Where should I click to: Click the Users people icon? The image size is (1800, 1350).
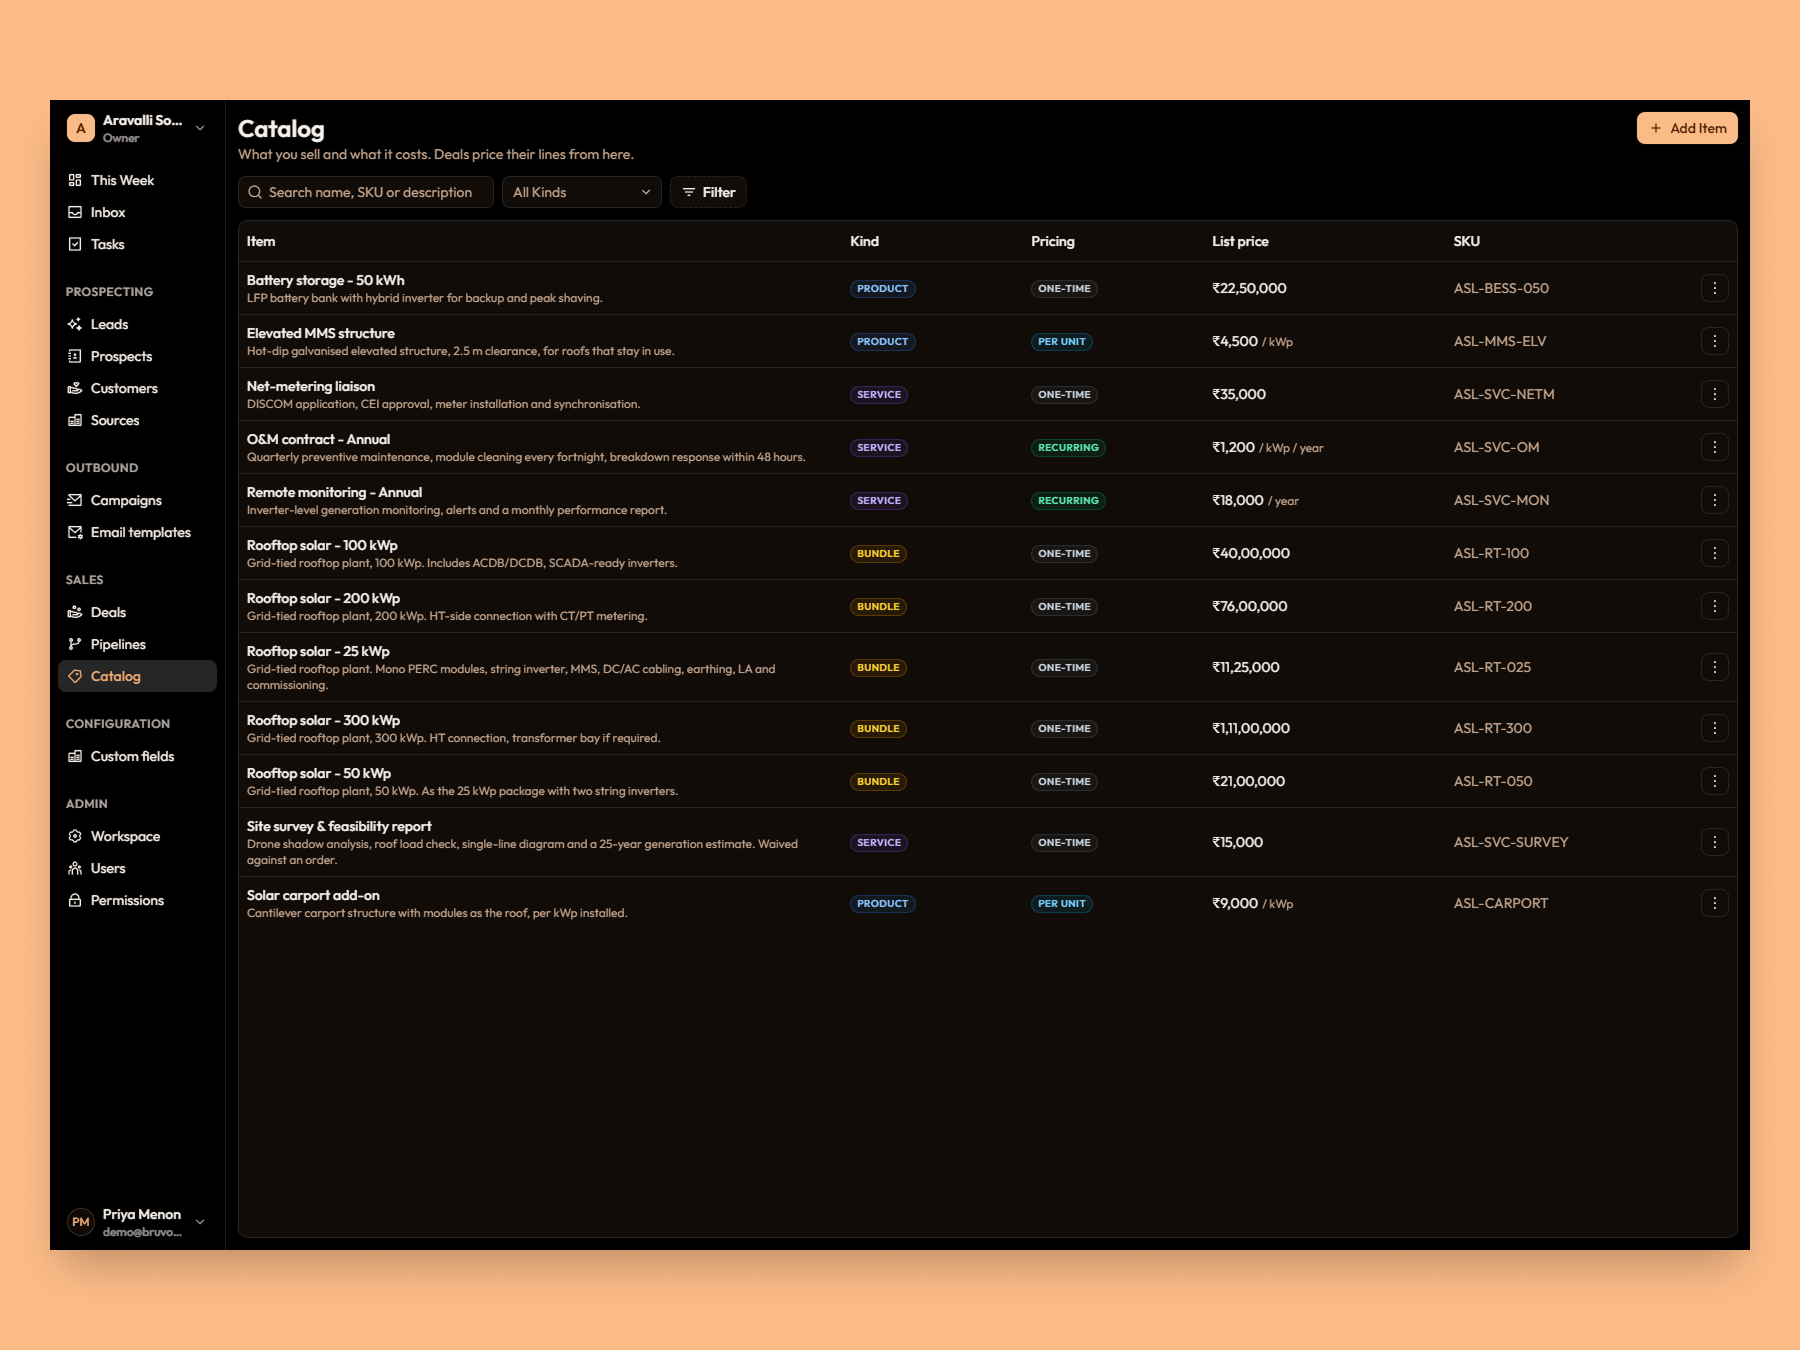(75, 868)
